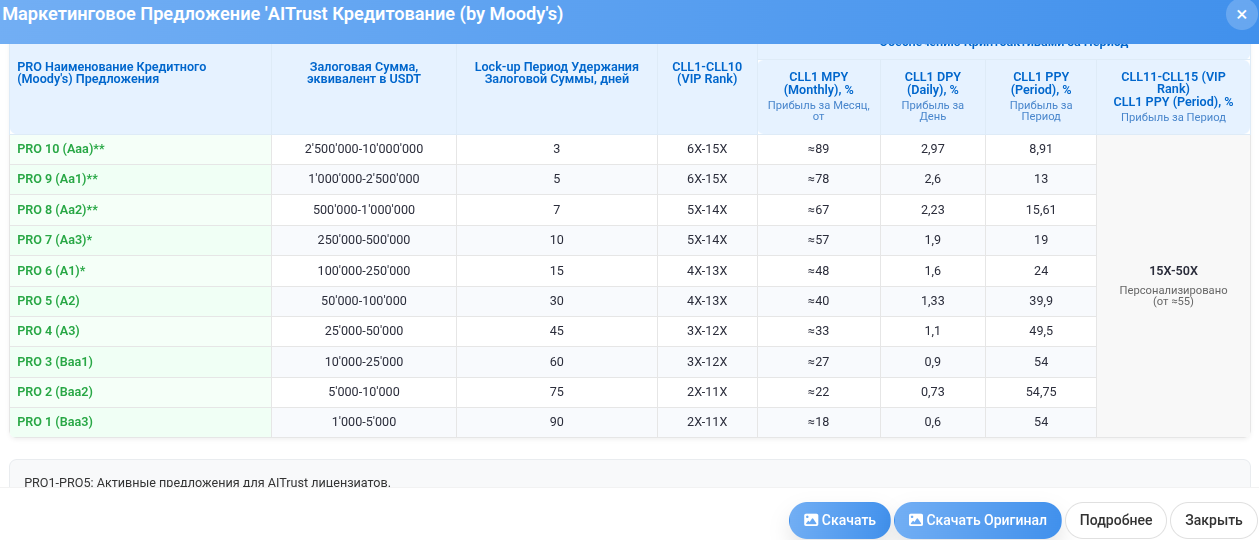This screenshot has height=540, width=1259.
Task: Click the monthly profit value ≈89
Action: (x=818, y=149)
